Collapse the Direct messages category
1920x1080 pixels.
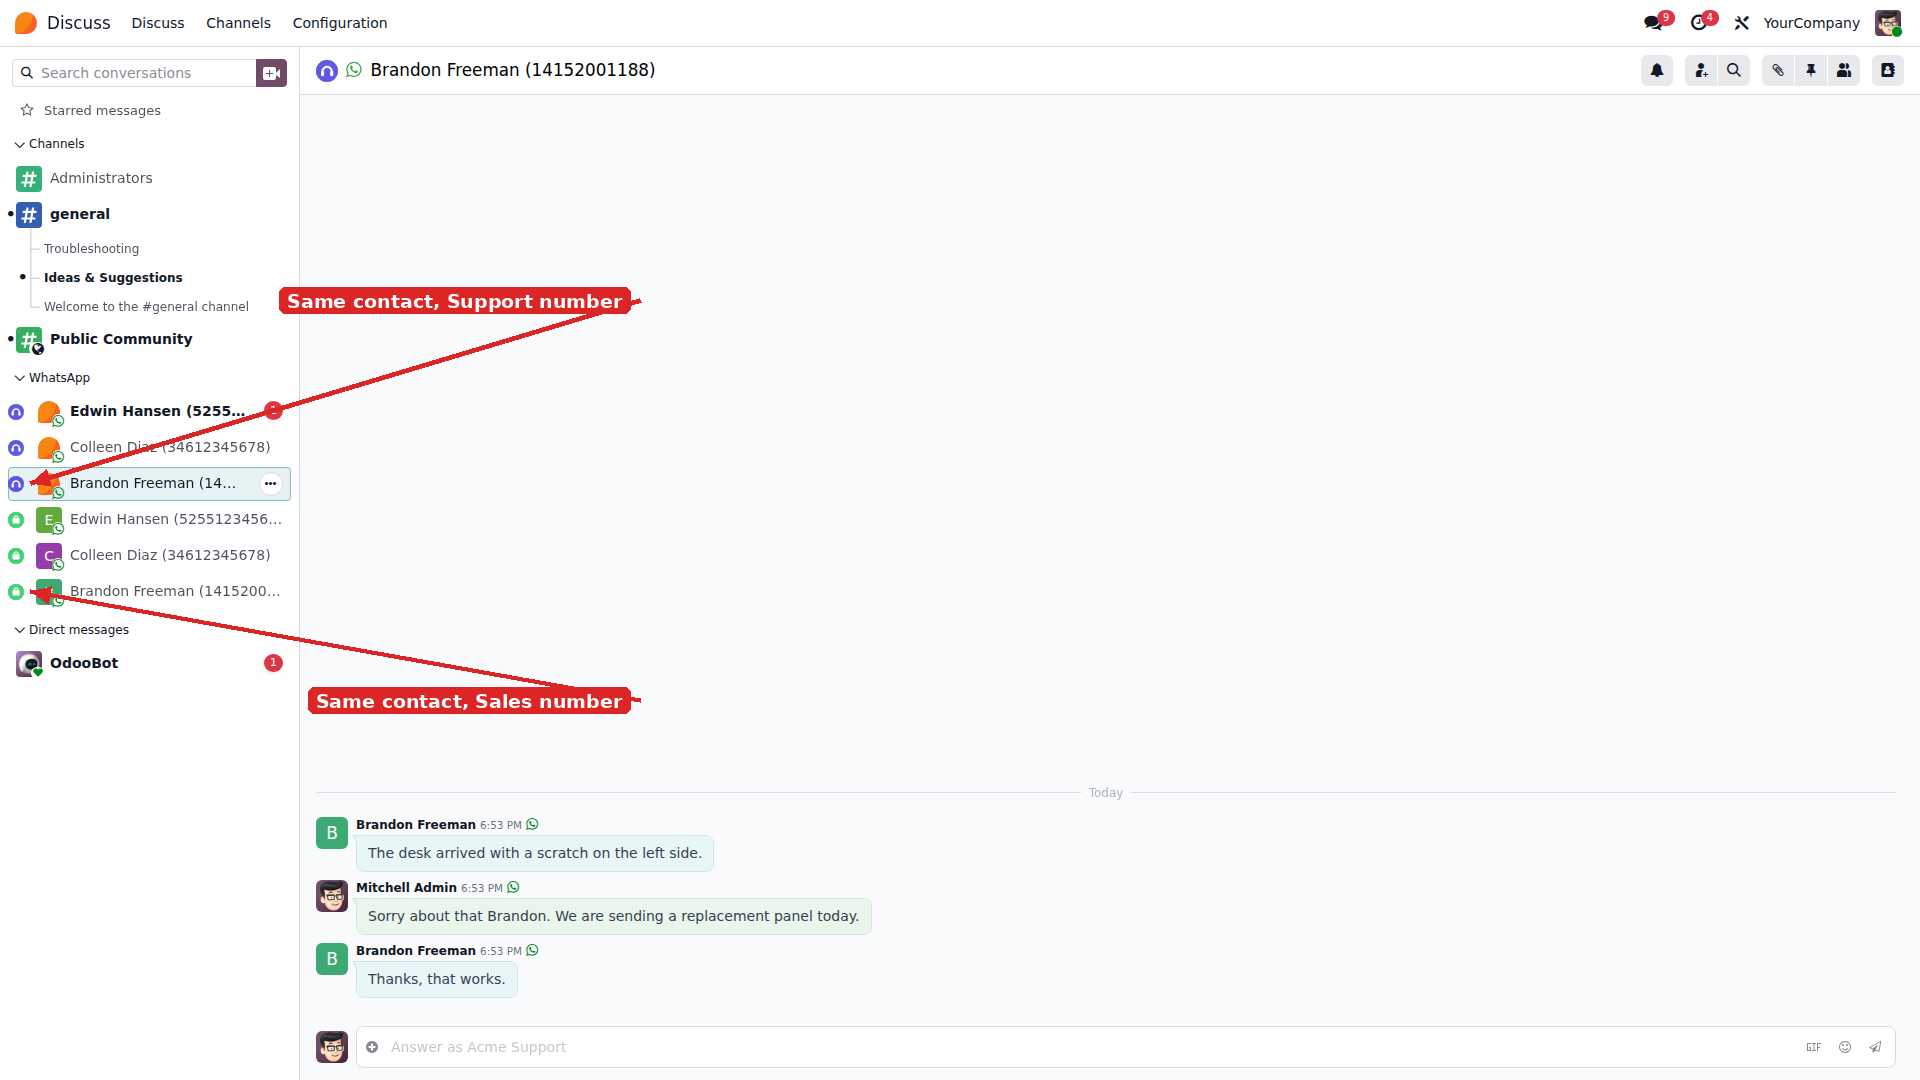coord(72,630)
